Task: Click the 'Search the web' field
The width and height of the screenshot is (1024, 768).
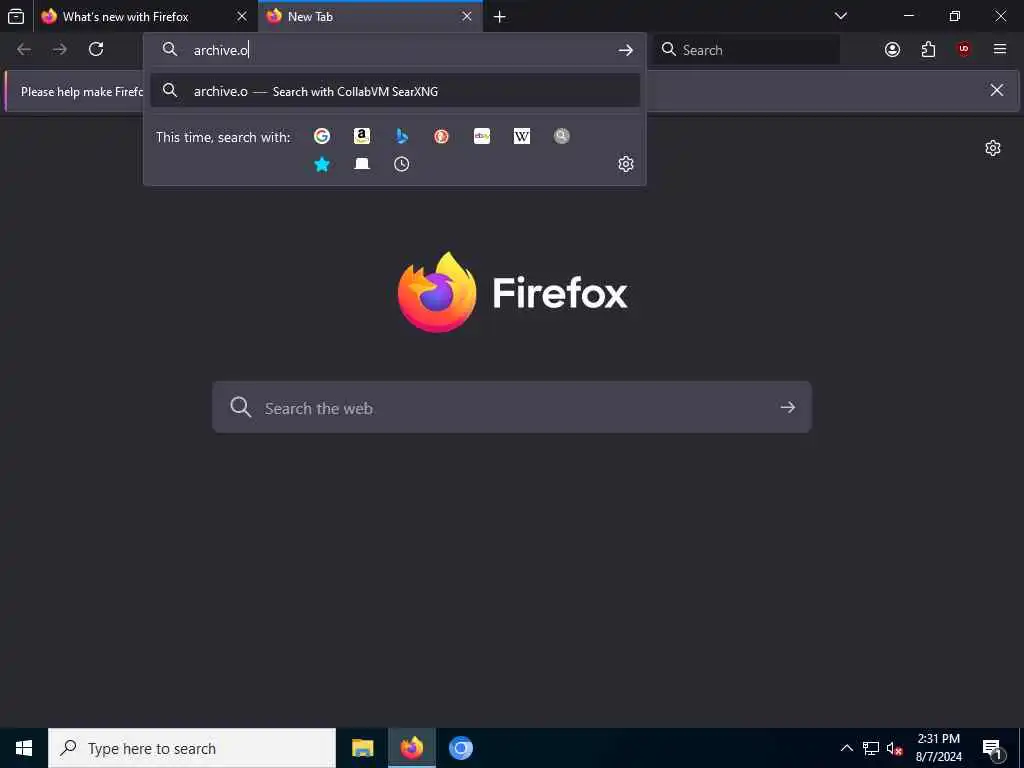Action: (512, 408)
